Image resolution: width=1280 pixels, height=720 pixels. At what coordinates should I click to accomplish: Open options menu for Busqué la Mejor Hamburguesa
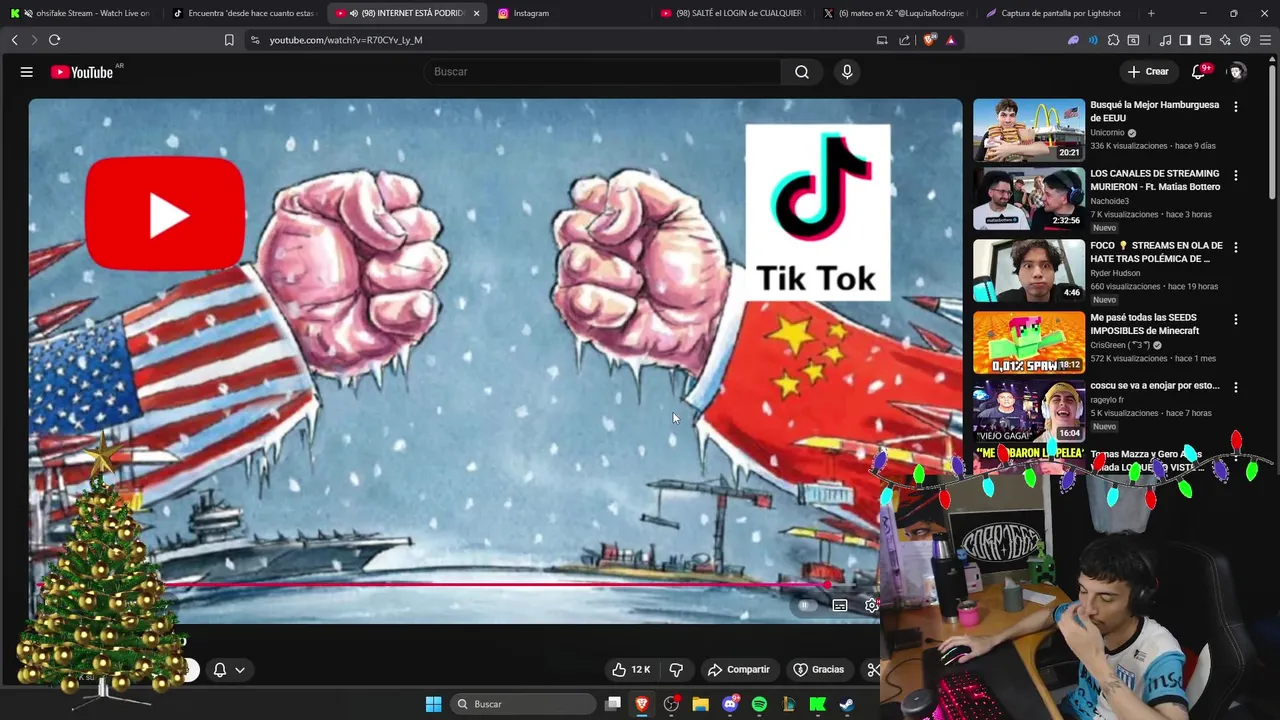coord(1236,106)
